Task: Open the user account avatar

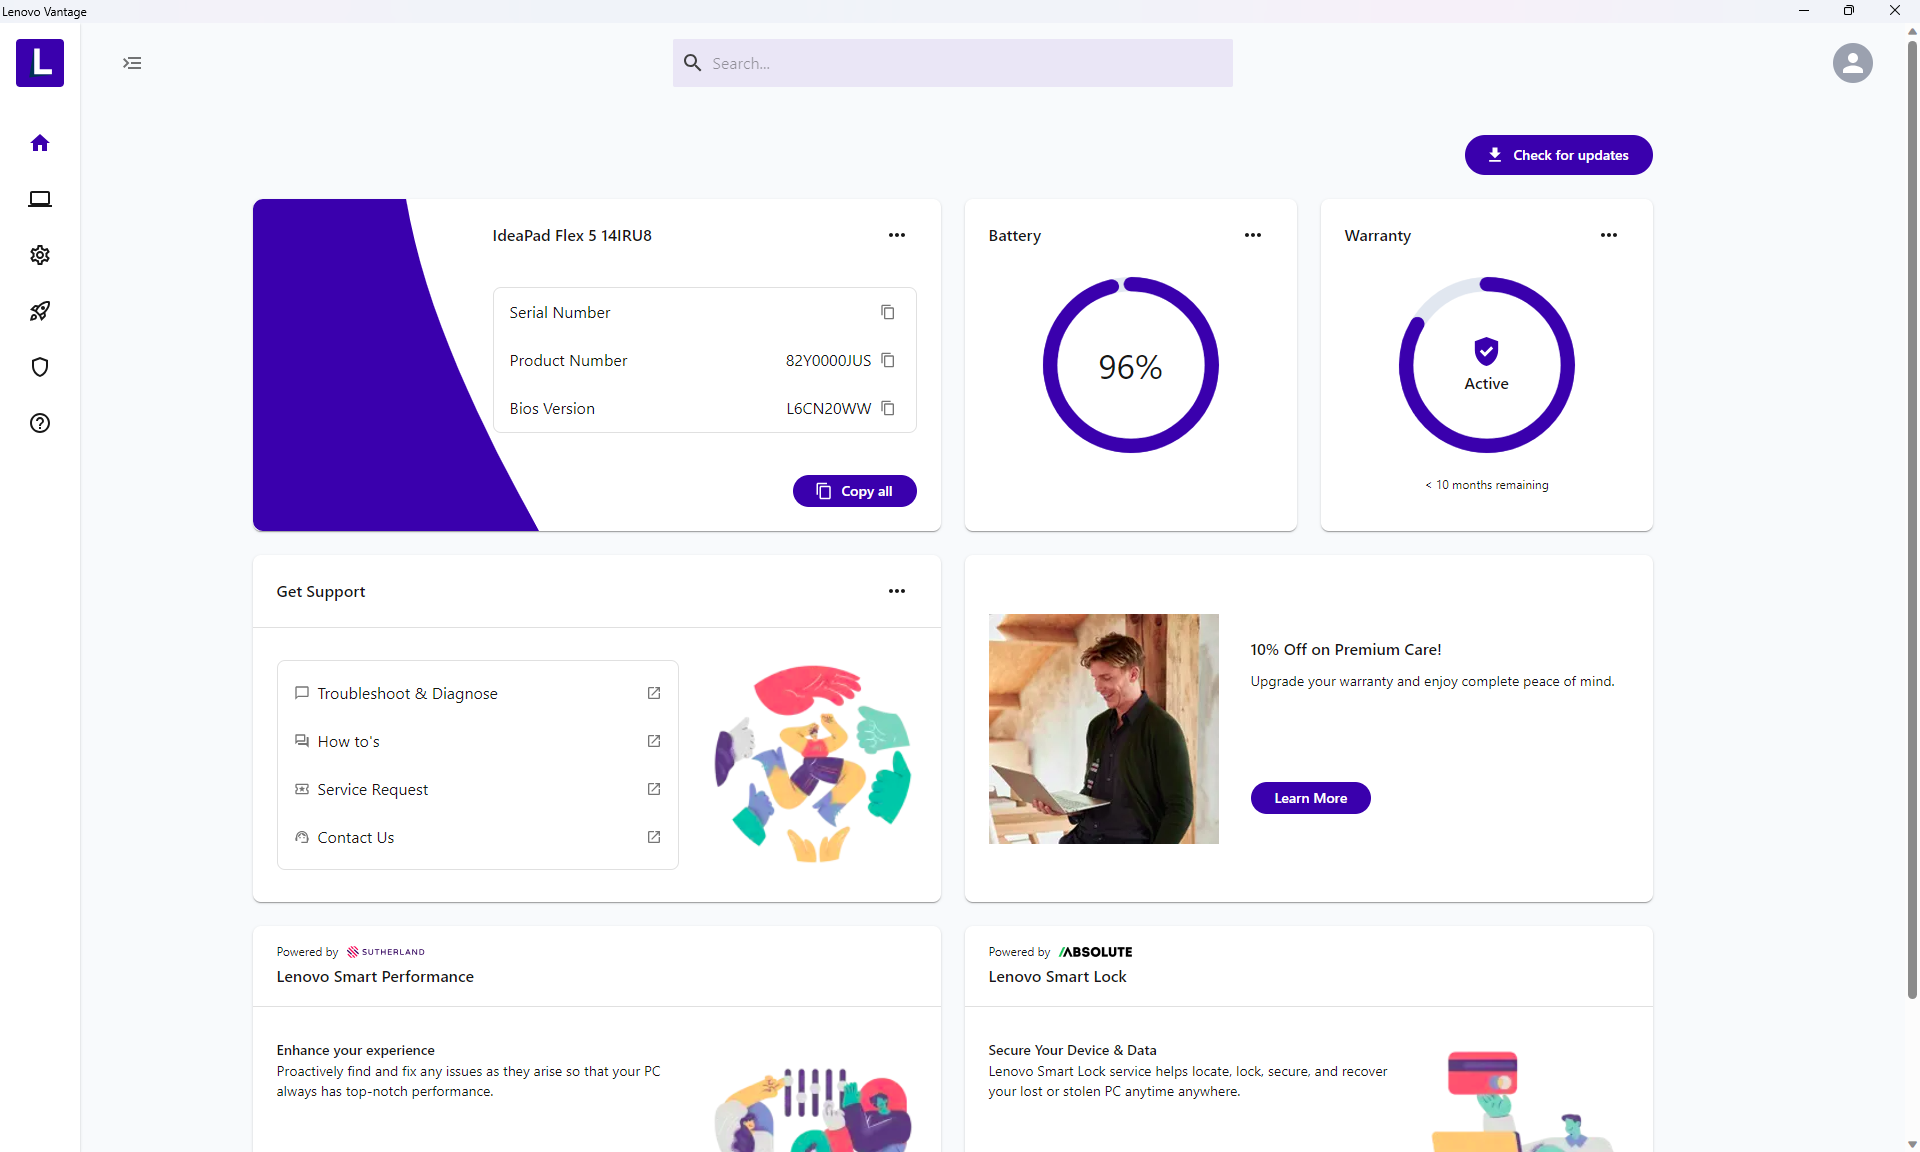Action: coord(1852,63)
